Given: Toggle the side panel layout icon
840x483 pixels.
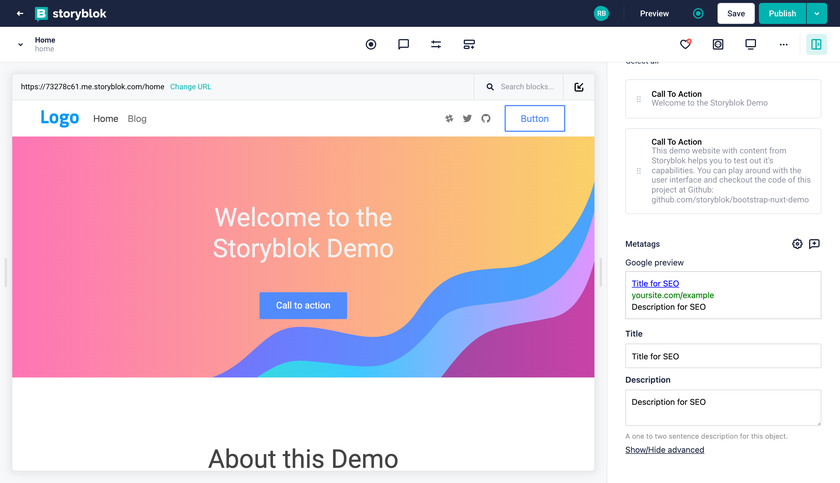Looking at the screenshot, I should 816,44.
